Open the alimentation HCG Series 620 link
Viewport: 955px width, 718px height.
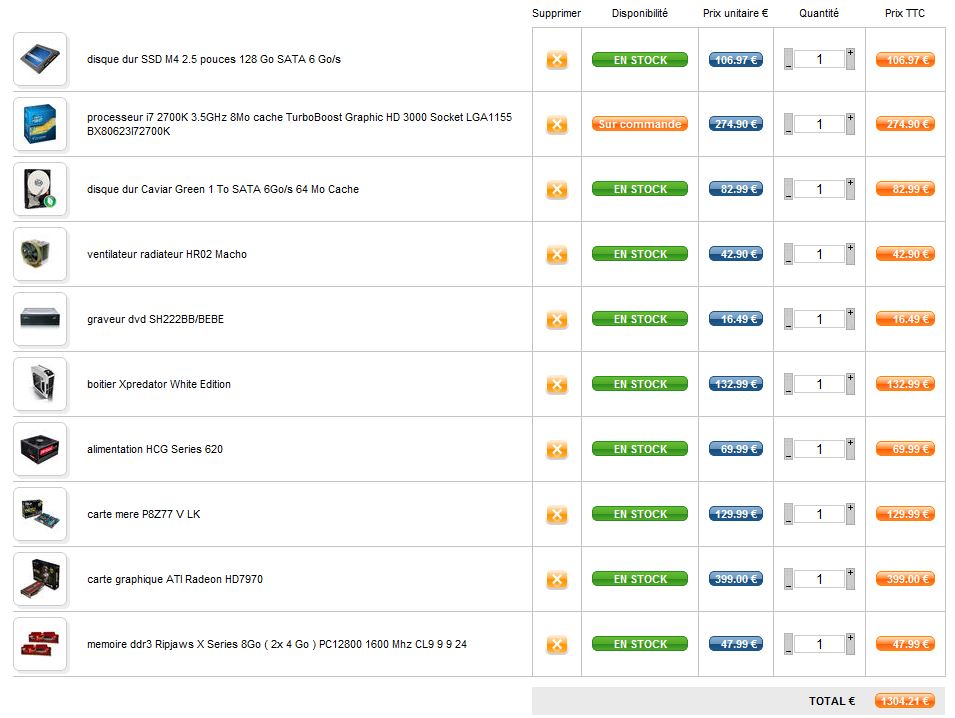(155, 449)
